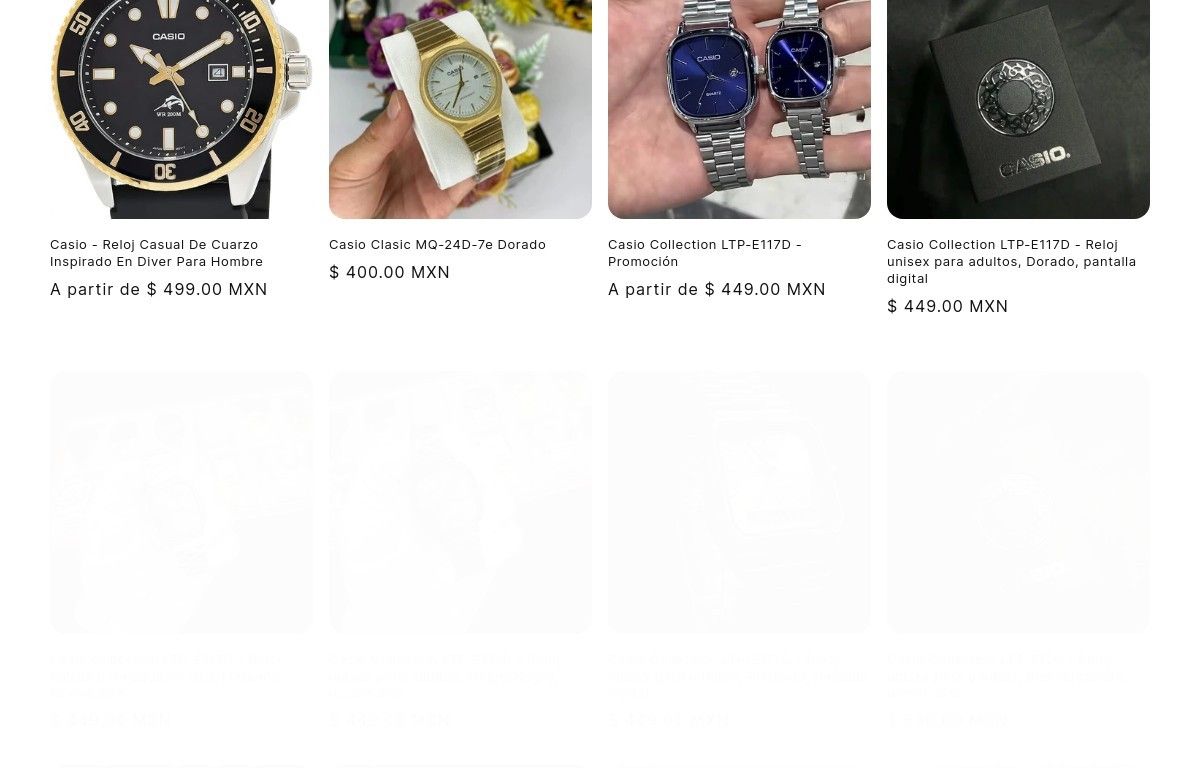Open faded square-watch image beneath LTP-E117D Promoción
Viewport: 1200px width, 768px height.
click(x=739, y=502)
